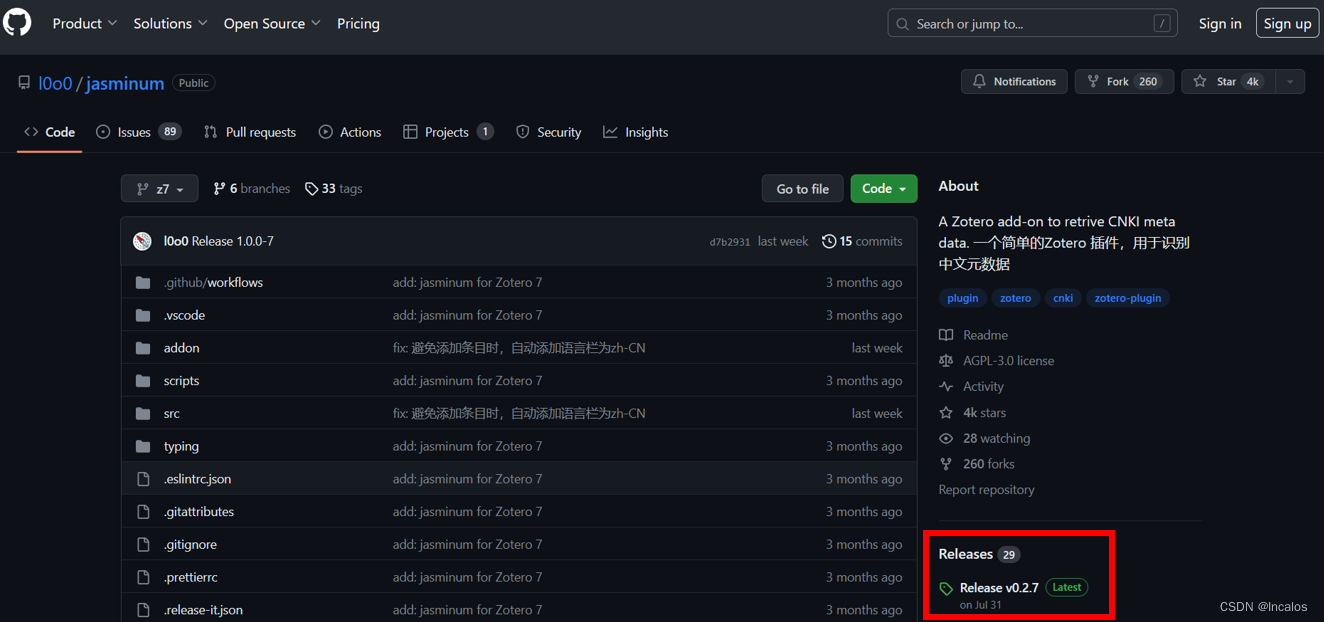Click the fork icon beside 260 forks
Screen dimensions: 1324x622
point(946,464)
